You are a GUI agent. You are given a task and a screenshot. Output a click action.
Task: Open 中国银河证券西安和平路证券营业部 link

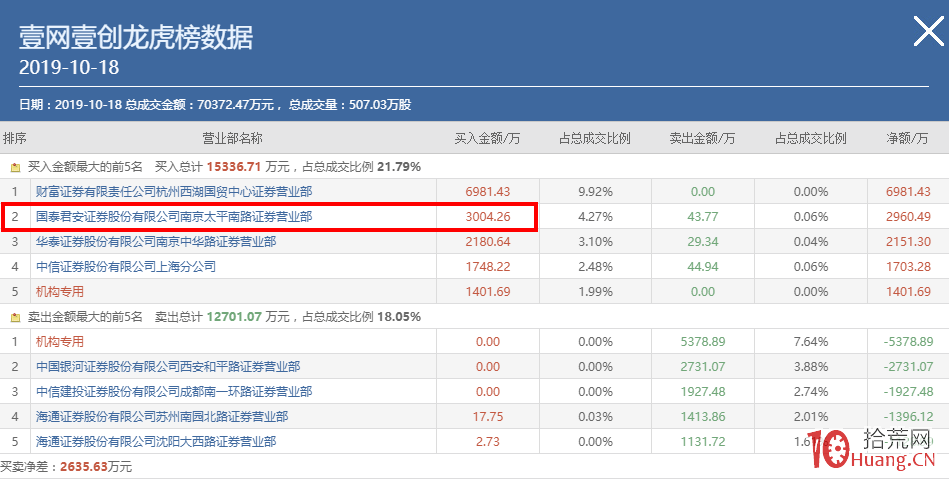168,367
